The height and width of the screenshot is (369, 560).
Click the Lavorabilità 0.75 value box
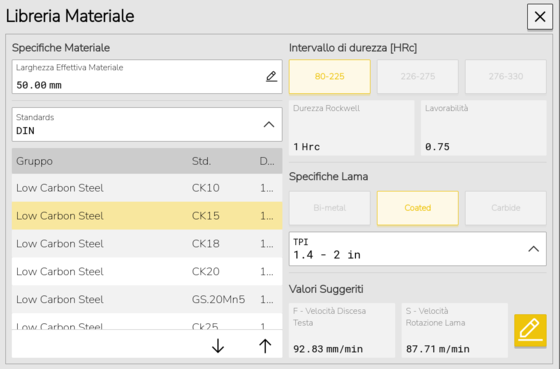[x=484, y=128]
